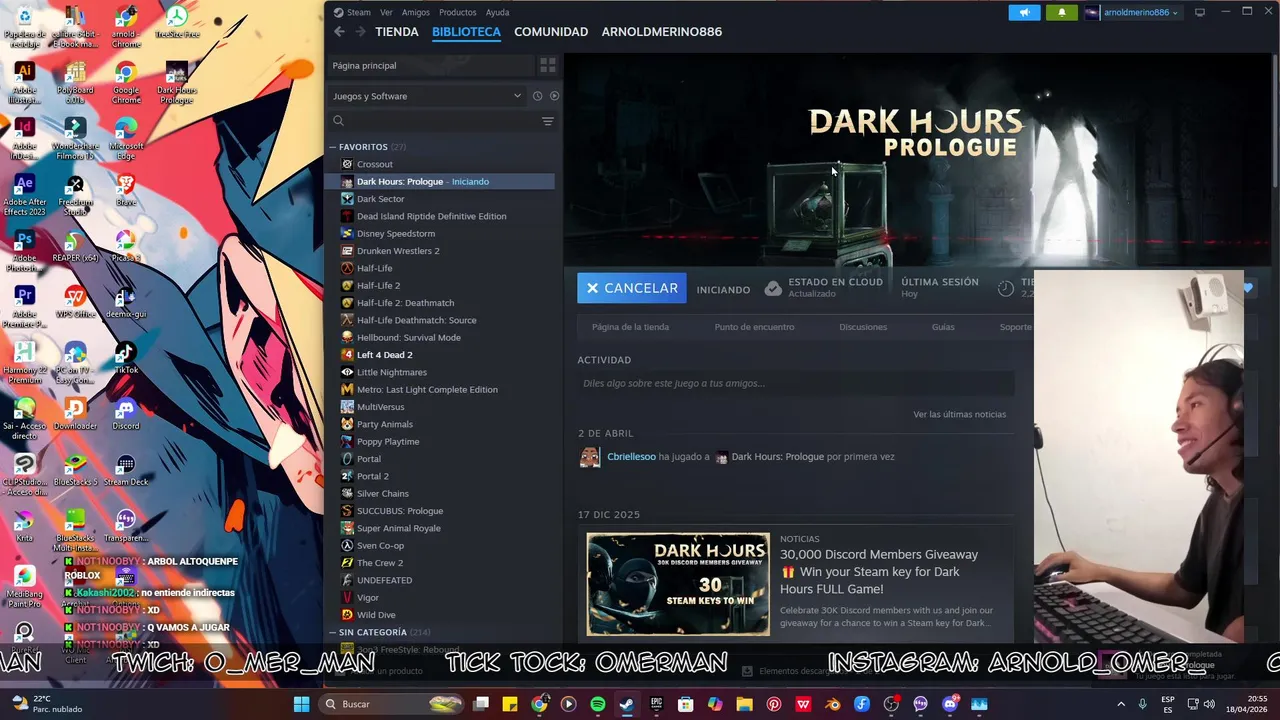Switch to the TIENDA tab
Image resolution: width=1280 pixels, height=720 pixels.
[397, 32]
